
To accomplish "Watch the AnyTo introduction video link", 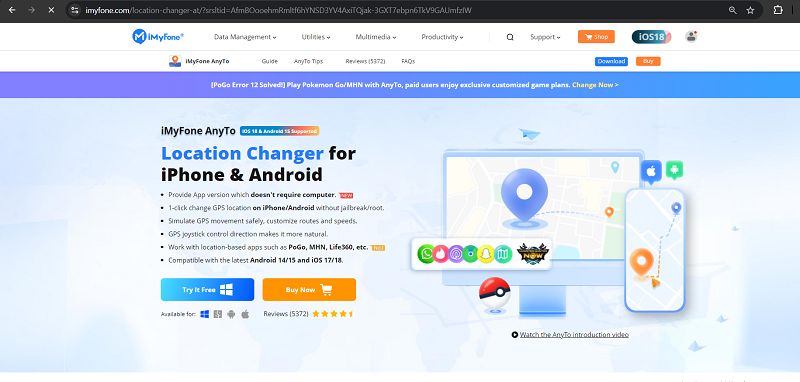I will [x=574, y=335].
